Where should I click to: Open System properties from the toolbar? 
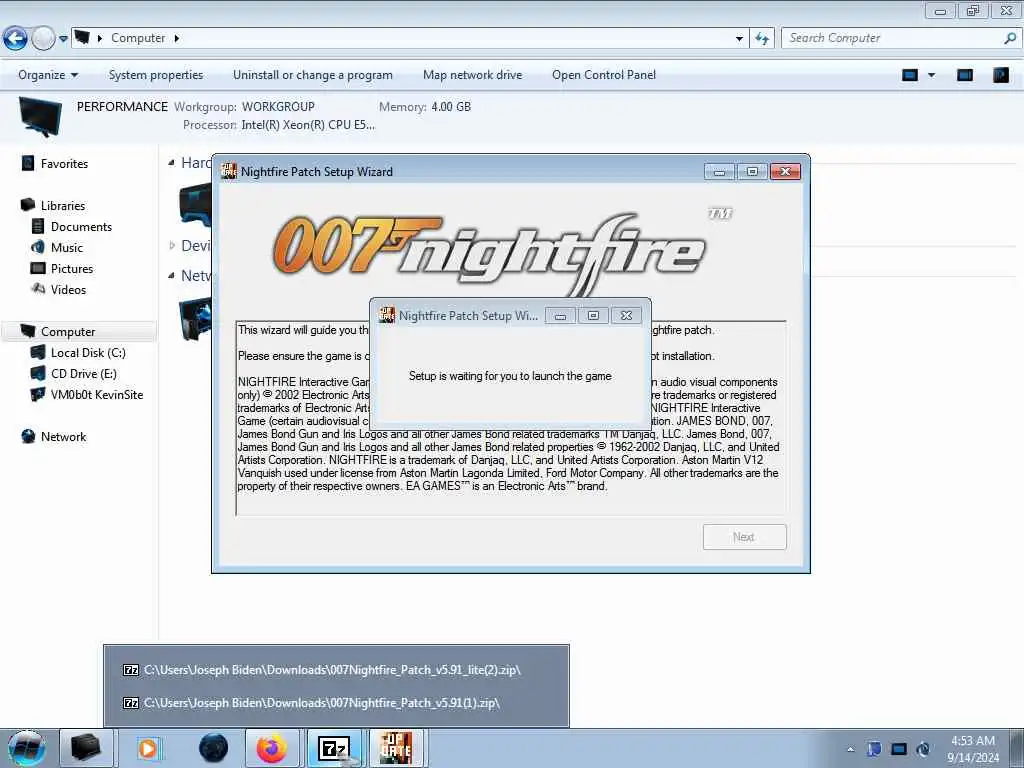(x=155, y=75)
